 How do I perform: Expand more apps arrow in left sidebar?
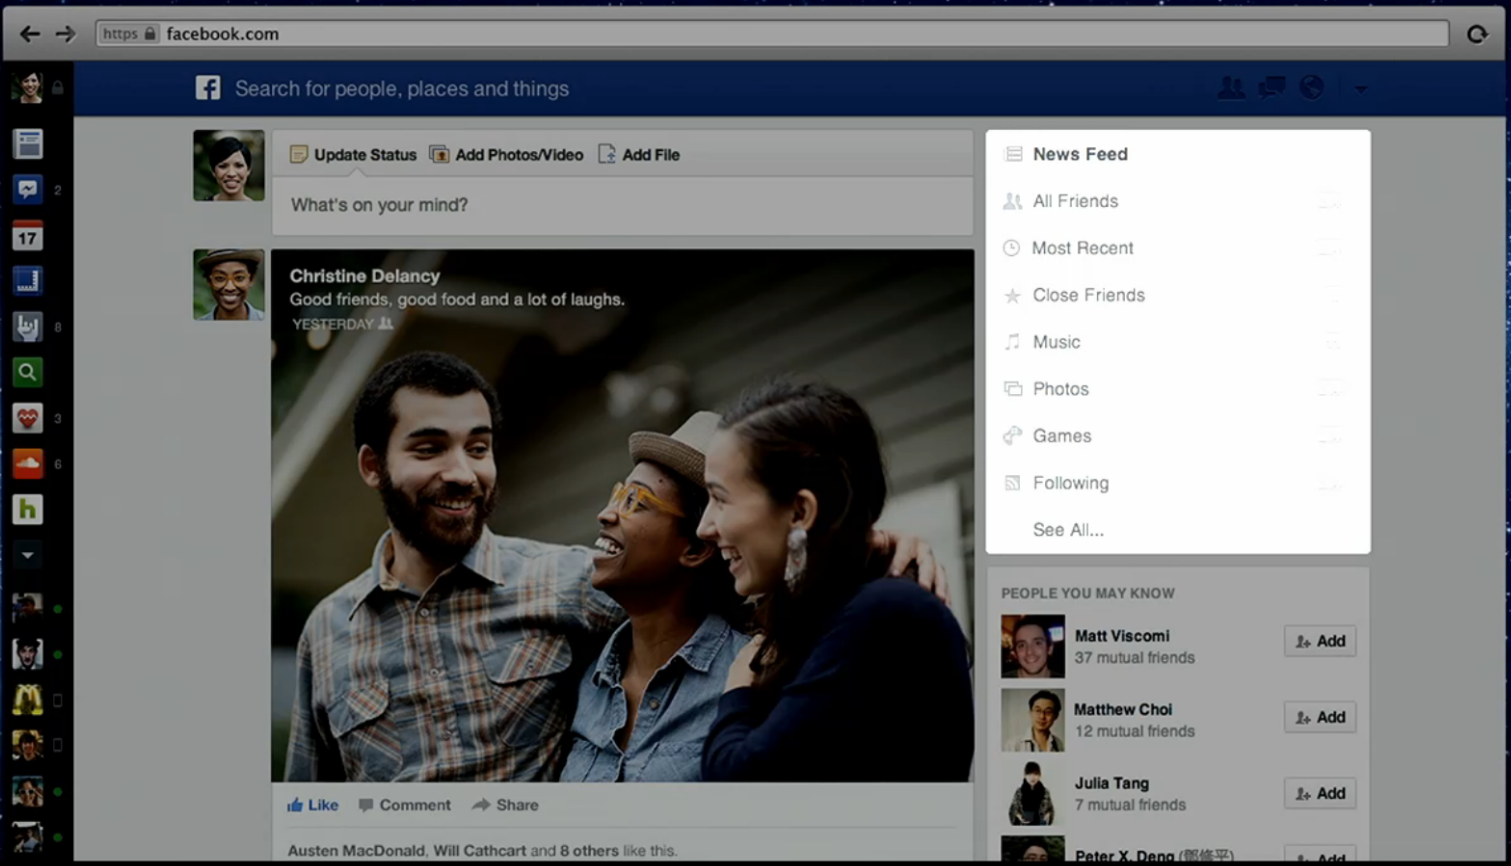27,554
